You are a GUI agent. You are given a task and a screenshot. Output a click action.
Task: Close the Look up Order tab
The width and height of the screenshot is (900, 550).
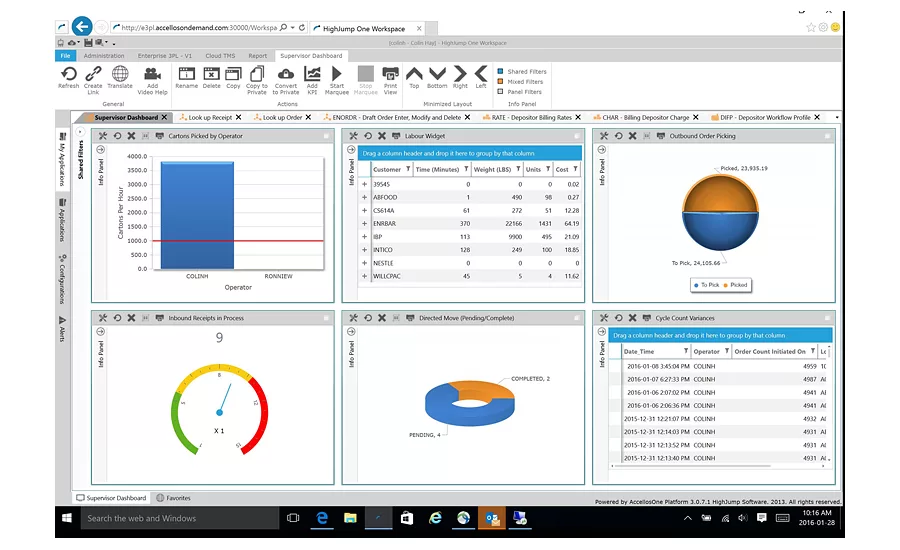tap(308, 117)
